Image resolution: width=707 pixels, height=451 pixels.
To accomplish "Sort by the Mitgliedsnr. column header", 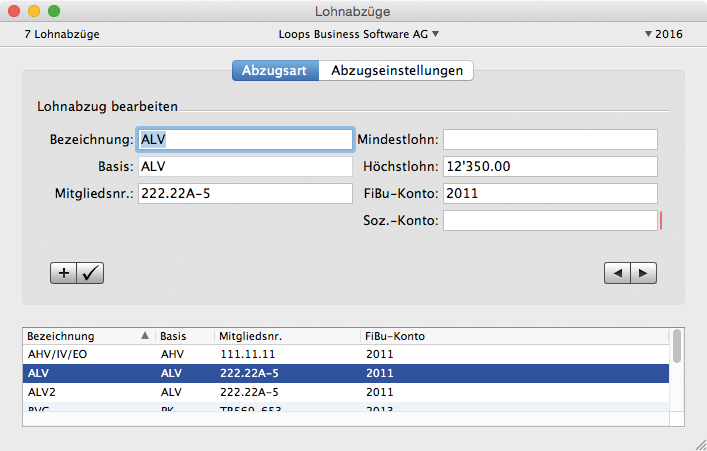I will (287, 336).
